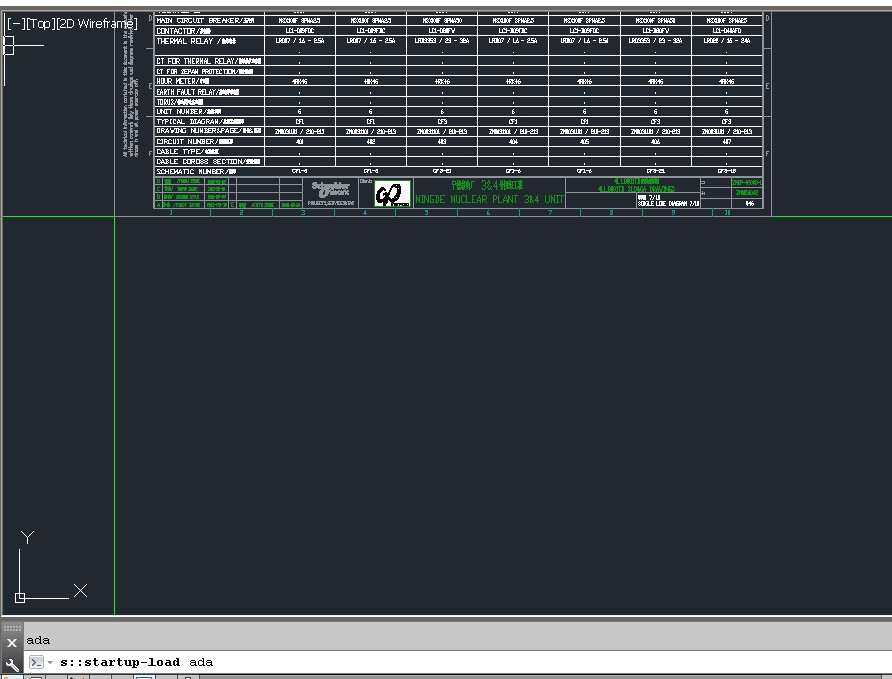The image size is (892, 679).
Task: Select 'EARTH FAULT RELAY' row label
Action: point(197,92)
